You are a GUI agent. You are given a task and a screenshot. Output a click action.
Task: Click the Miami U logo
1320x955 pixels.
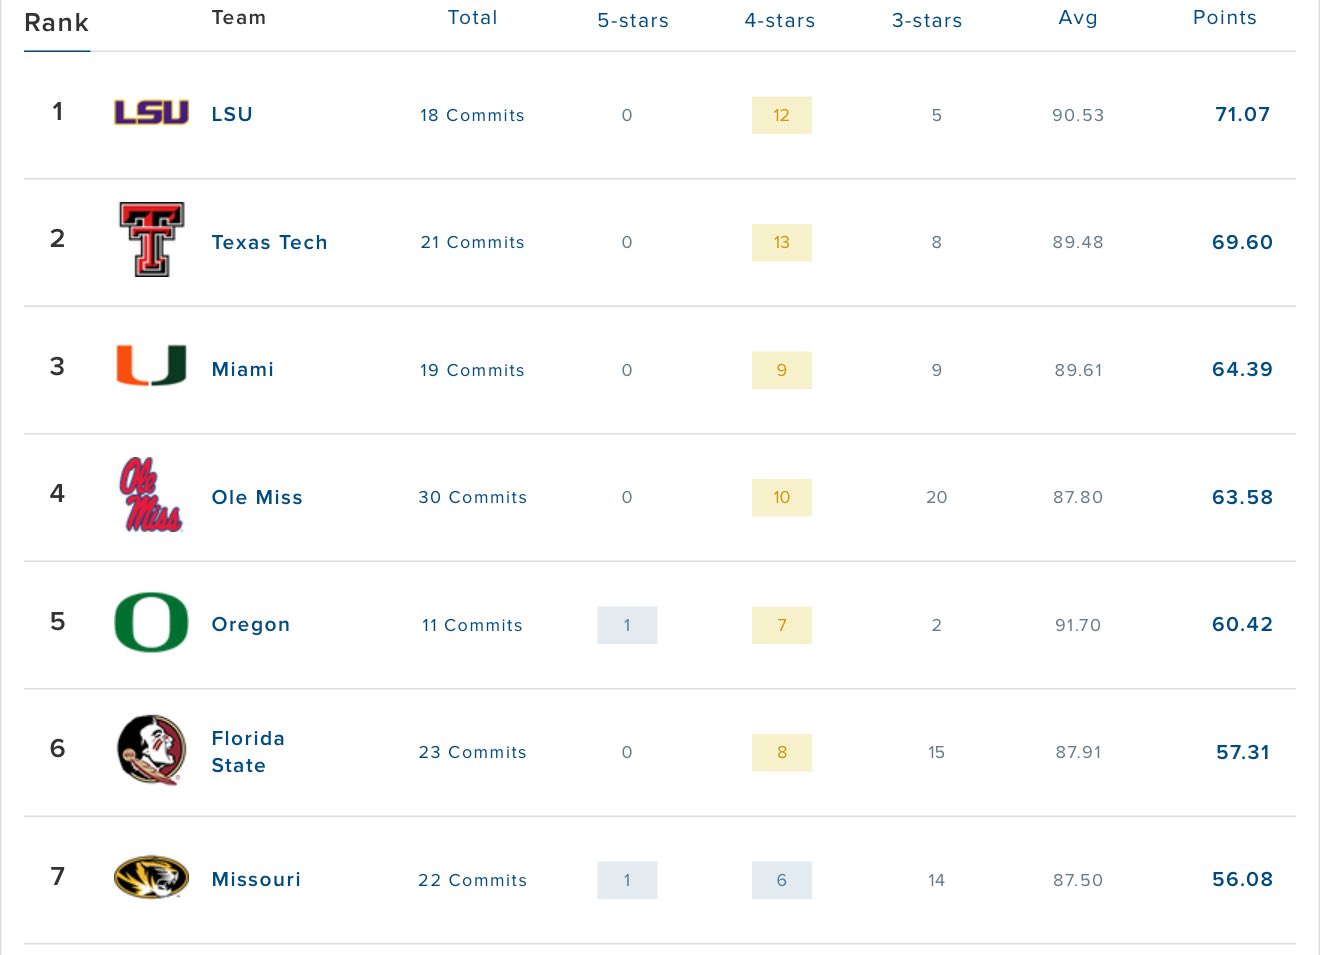pyautogui.click(x=151, y=366)
